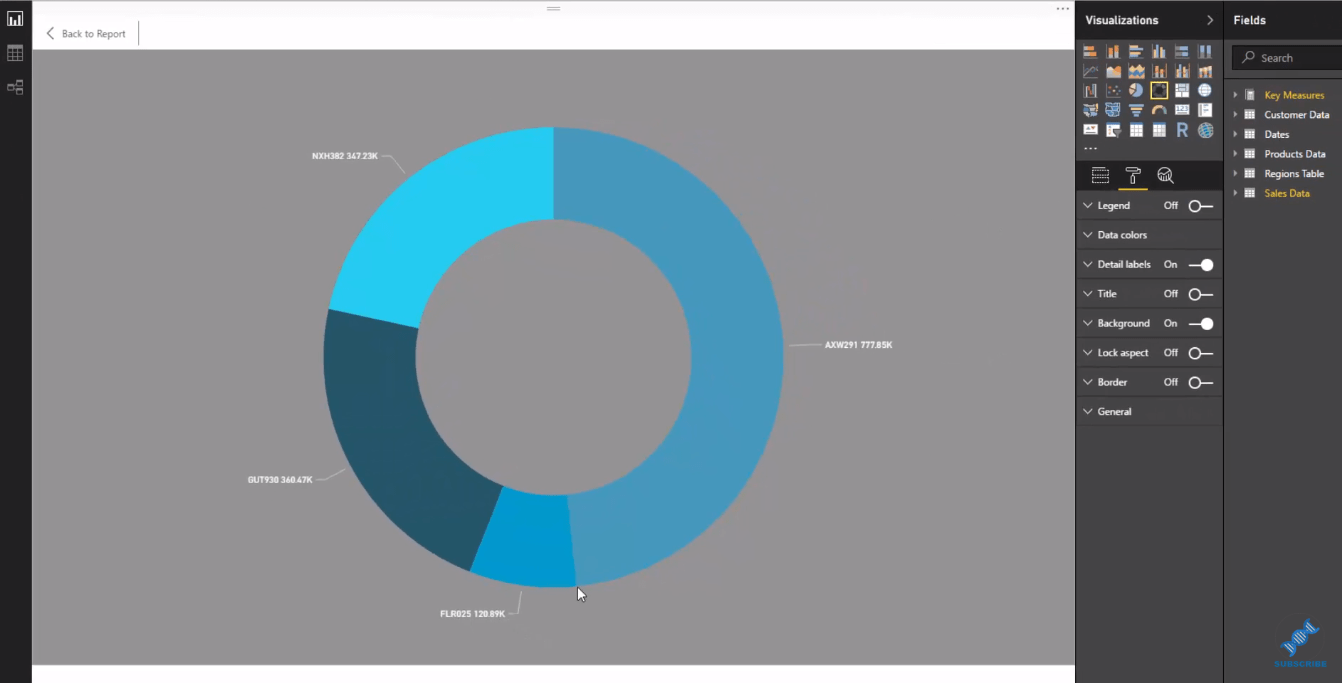
Task: Turn off the Detail labels toggle
Action: pyautogui.click(x=1200, y=265)
